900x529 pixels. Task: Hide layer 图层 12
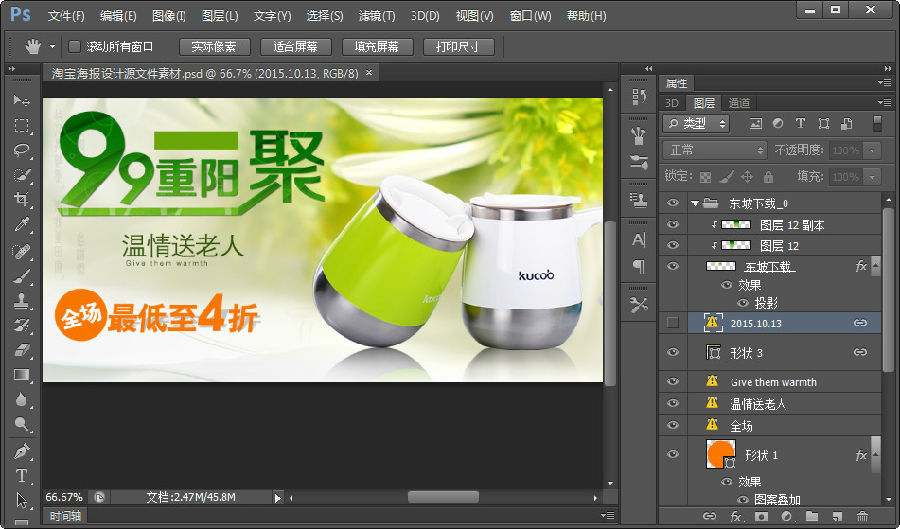673,245
